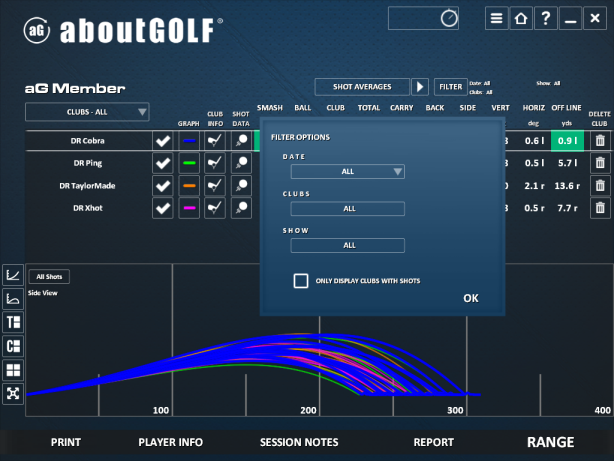Open the Show filter selector

(348, 245)
